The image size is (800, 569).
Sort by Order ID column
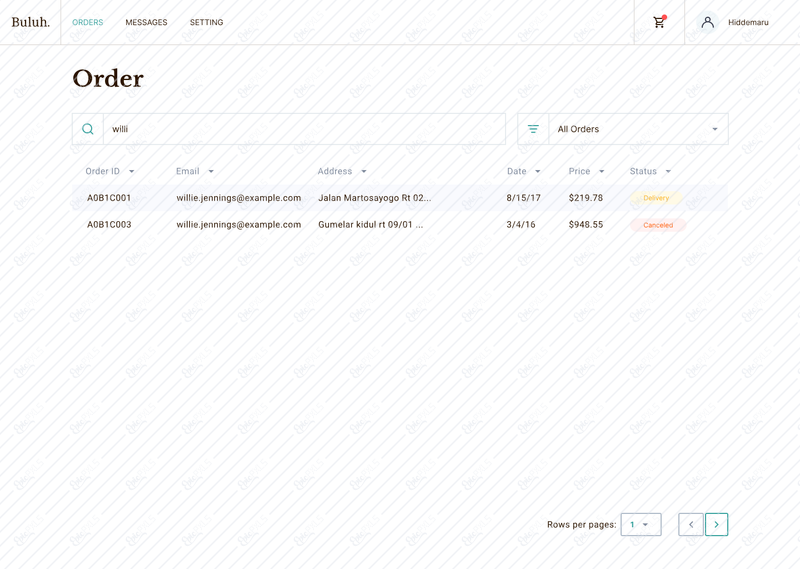(110, 171)
